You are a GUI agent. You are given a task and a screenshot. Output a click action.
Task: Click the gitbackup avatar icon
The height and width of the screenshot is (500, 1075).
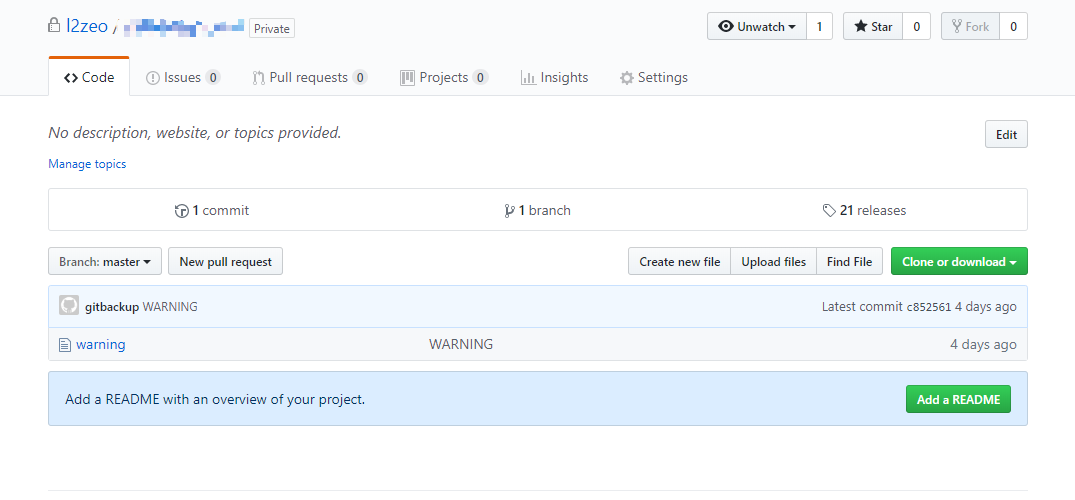click(68, 306)
